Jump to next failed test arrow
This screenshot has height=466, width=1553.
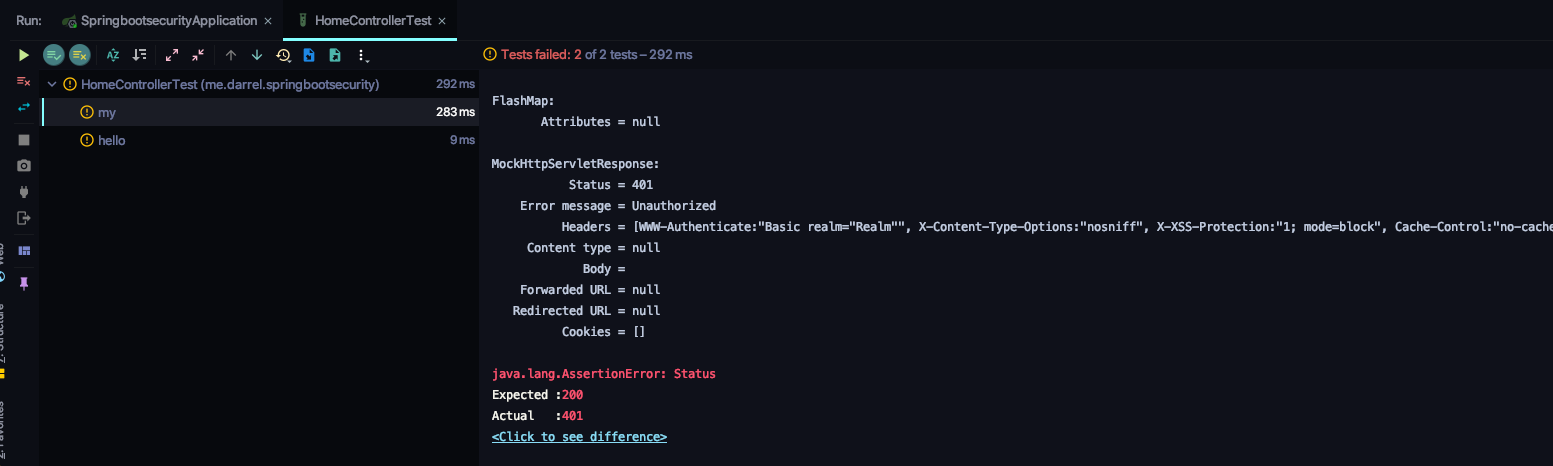pyautogui.click(x=257, y=55)
